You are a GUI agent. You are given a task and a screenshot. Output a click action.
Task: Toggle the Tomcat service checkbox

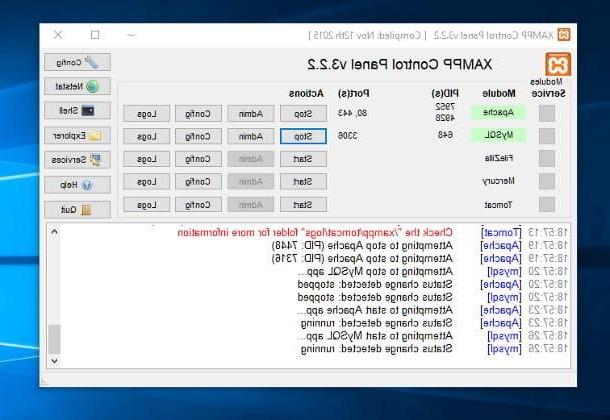(x=547, y=205)
